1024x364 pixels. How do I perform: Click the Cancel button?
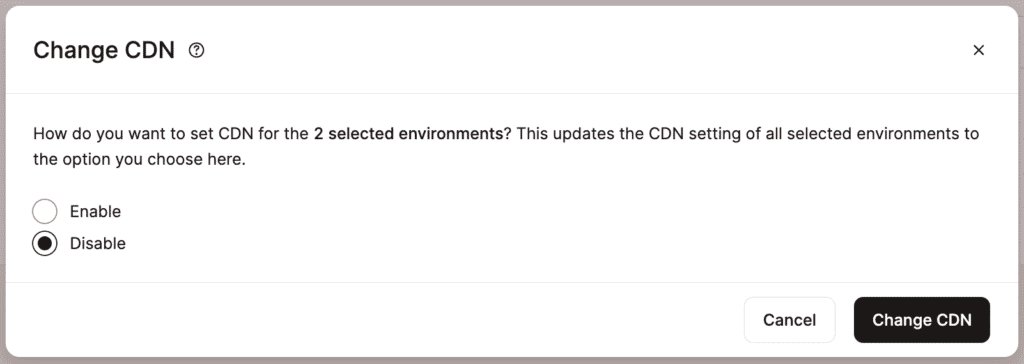(790, 320)
